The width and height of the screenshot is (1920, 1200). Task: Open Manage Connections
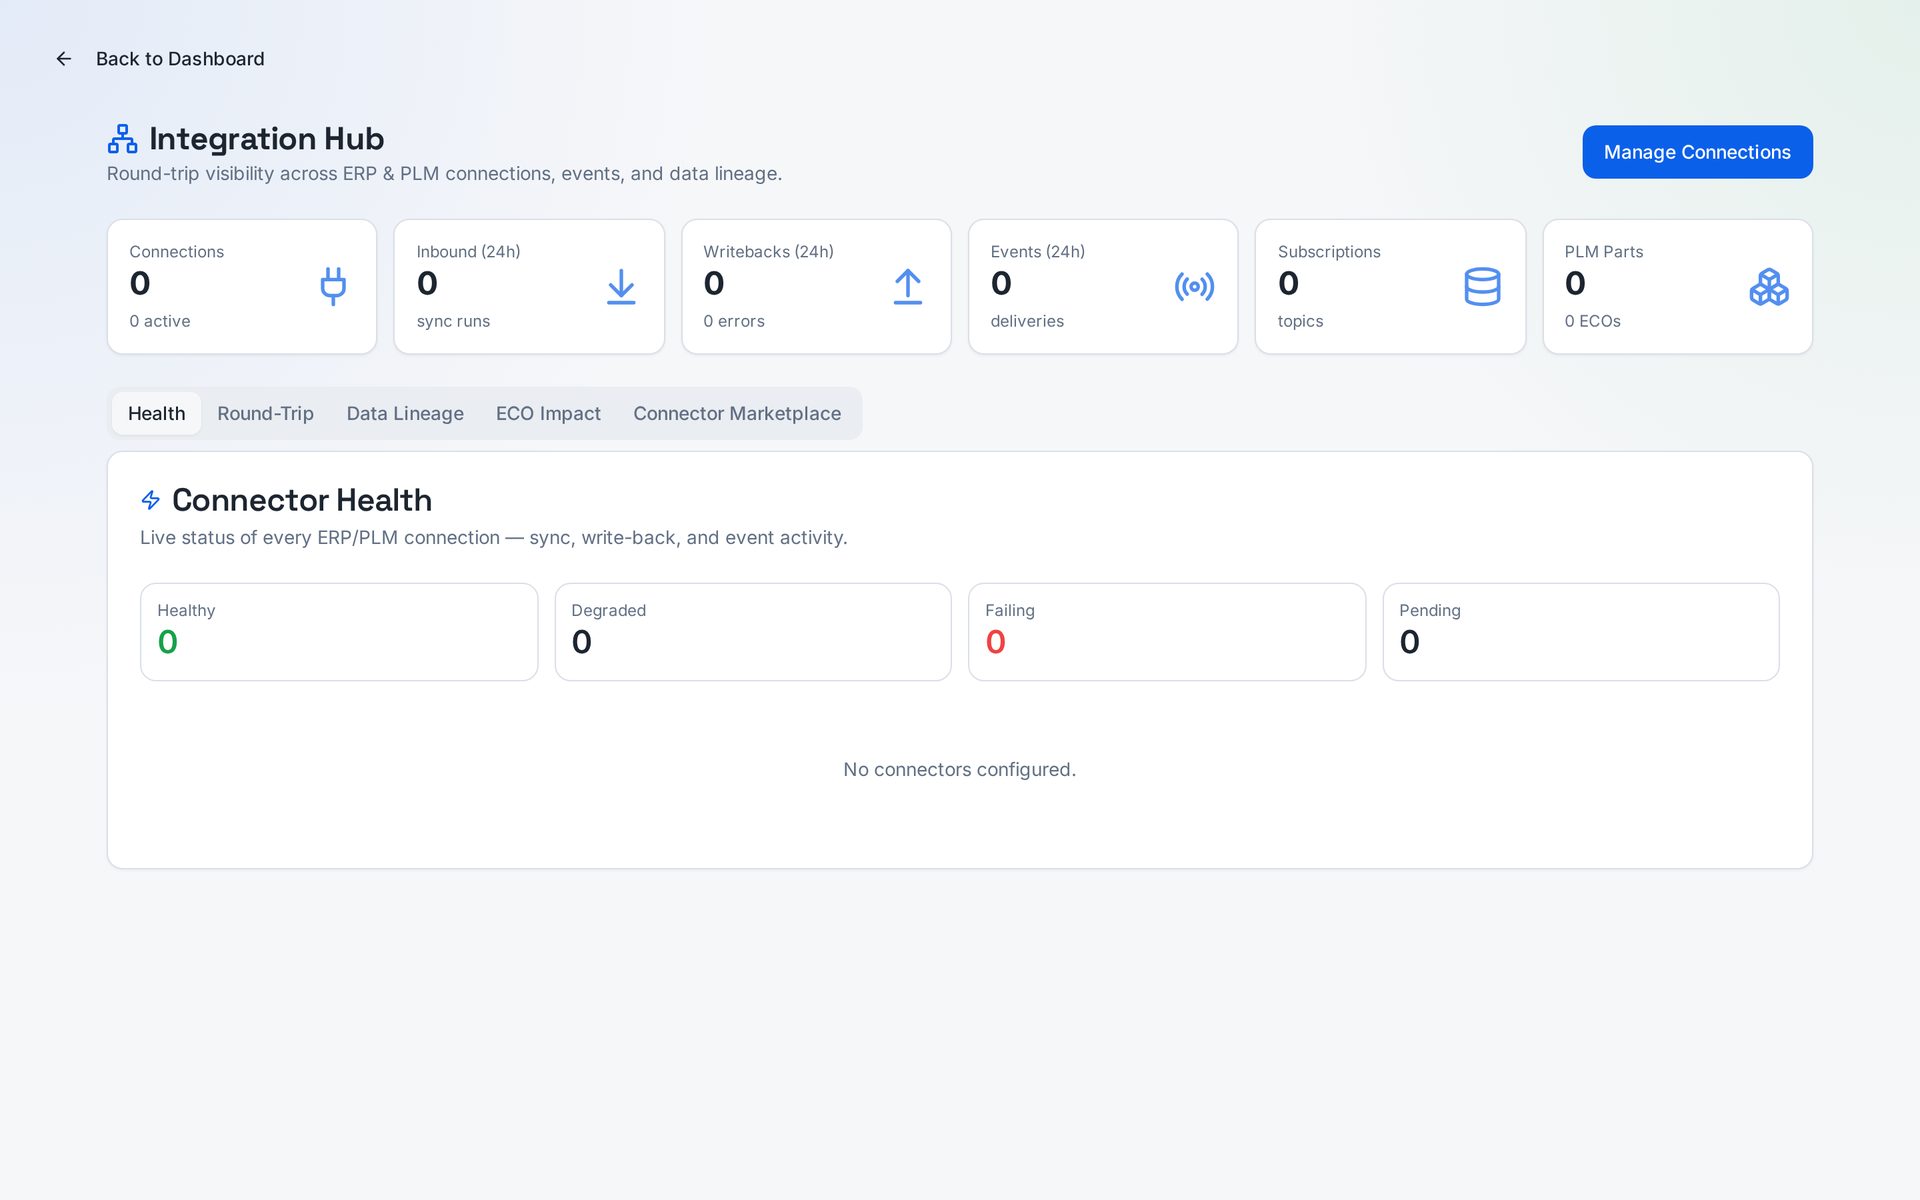(x=1697, y=152)
